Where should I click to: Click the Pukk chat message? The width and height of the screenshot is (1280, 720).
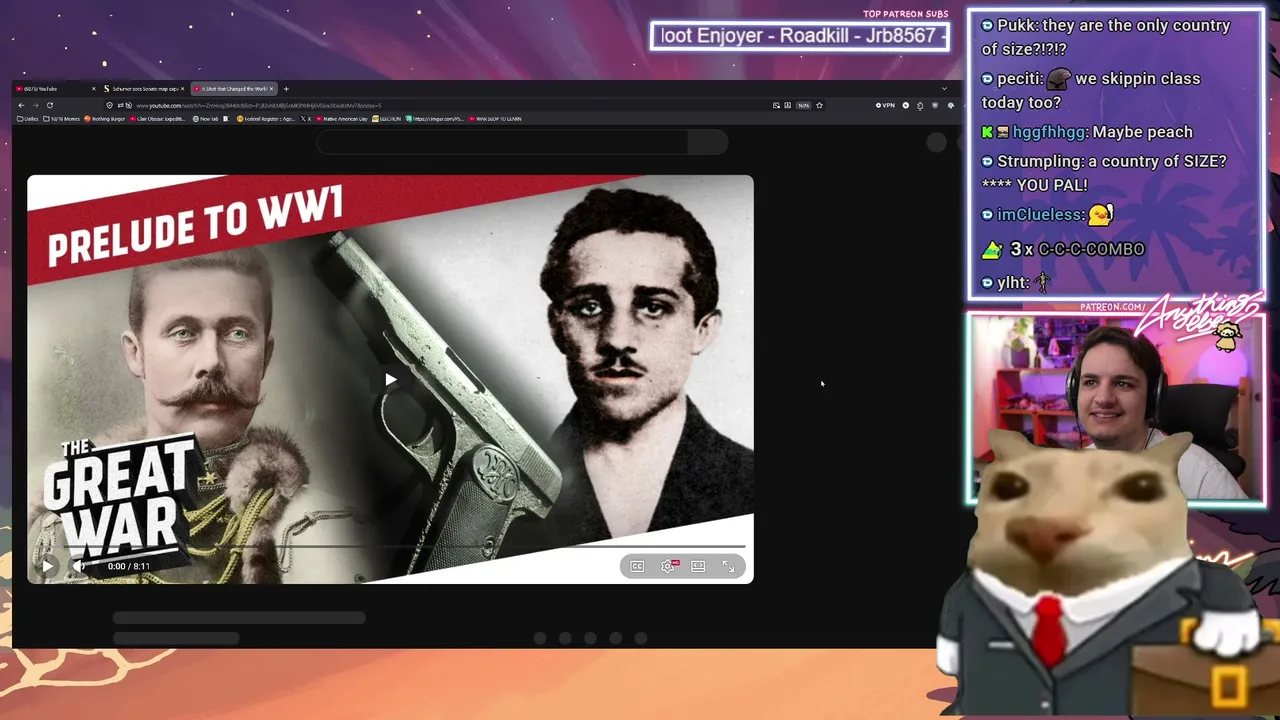[x=1106, y=37]
